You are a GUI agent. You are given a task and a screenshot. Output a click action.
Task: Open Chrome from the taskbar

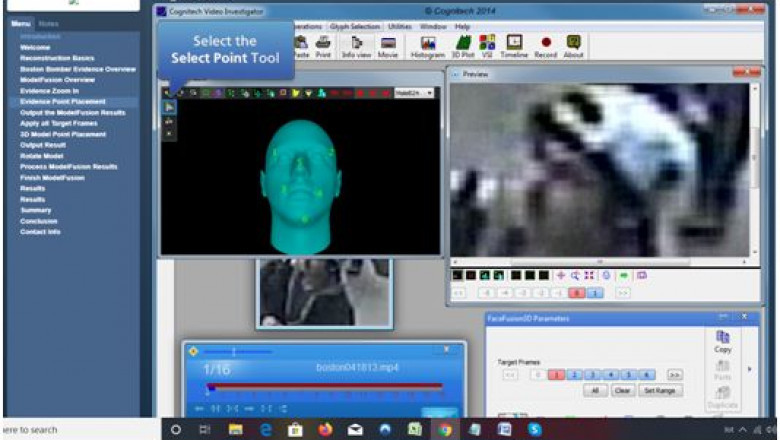[445, 430]
